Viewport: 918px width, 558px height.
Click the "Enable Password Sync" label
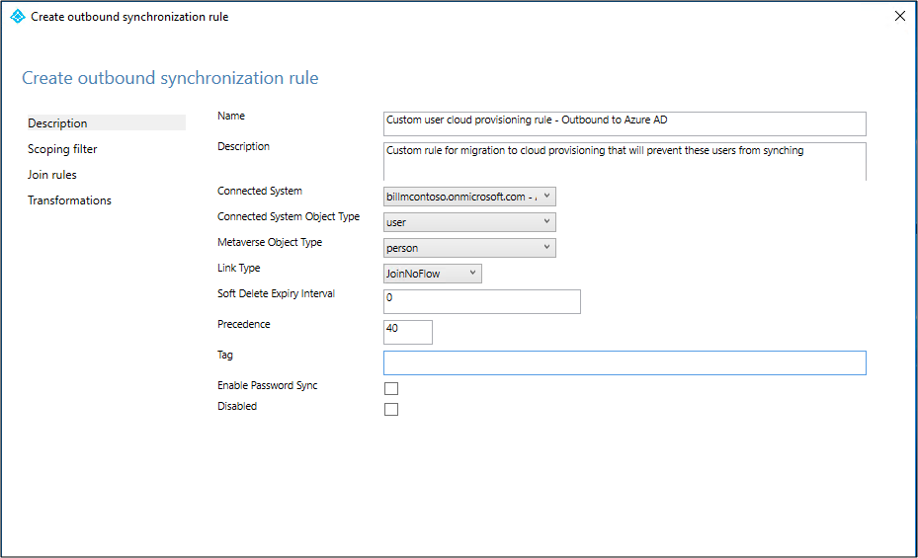tap(267, 385)
